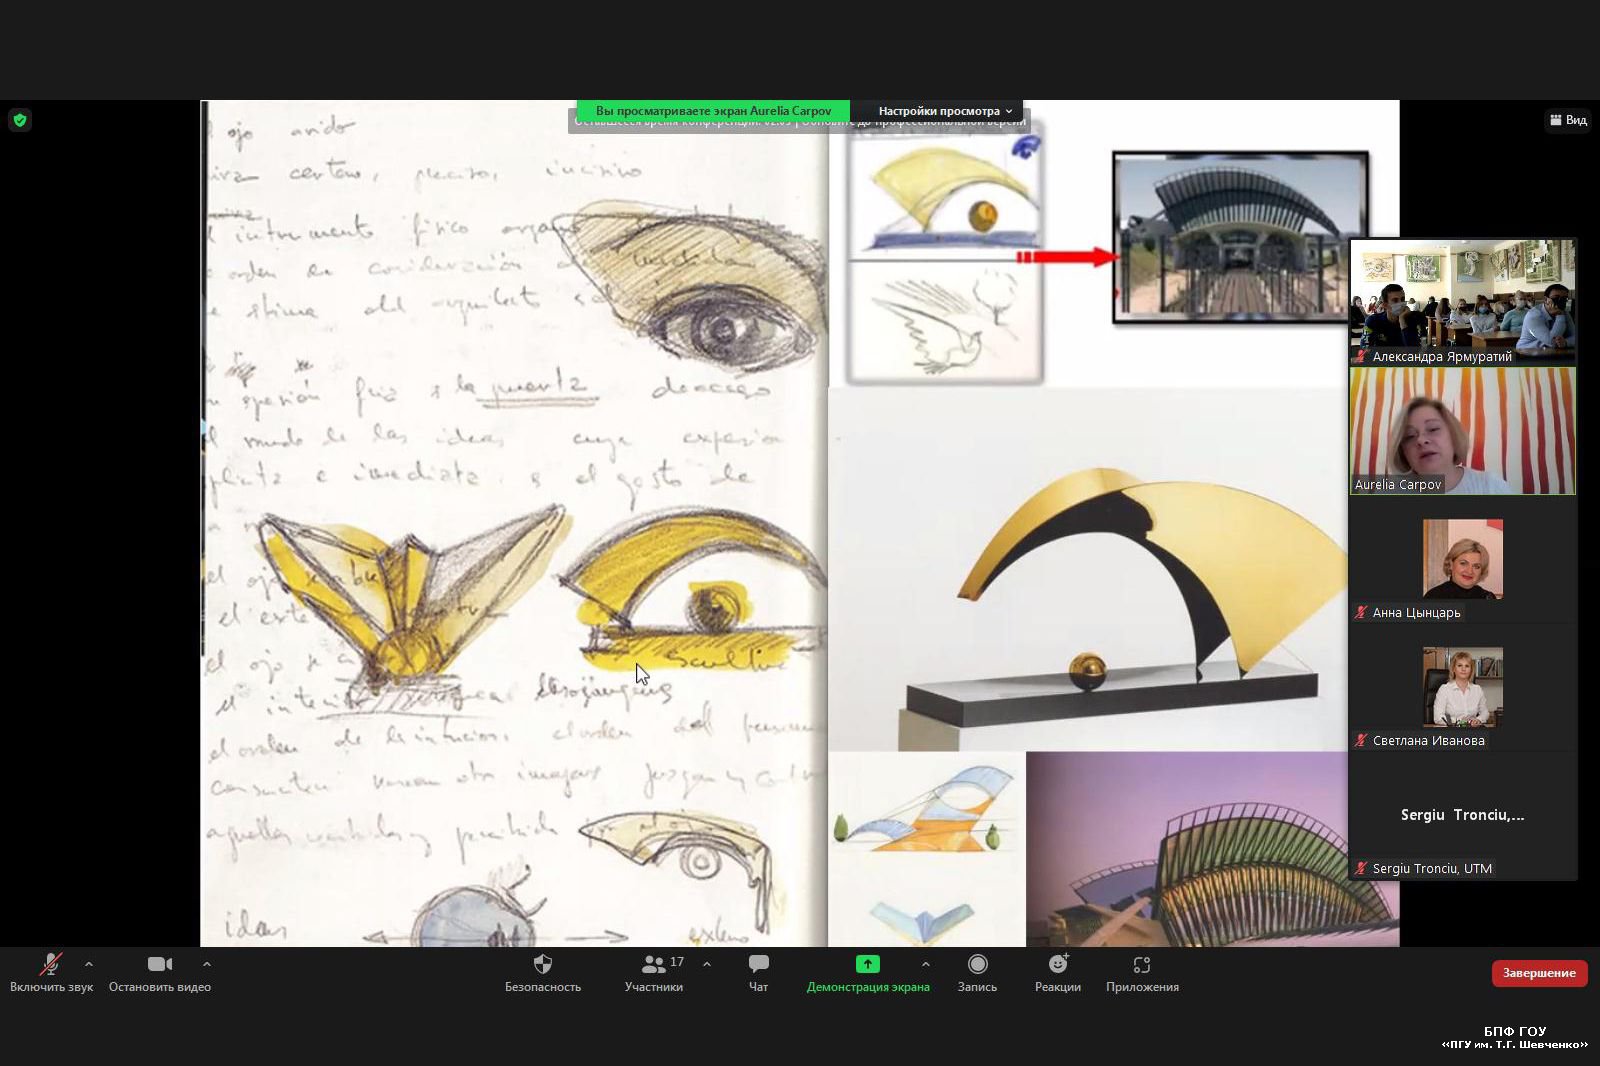Click muted mic icon beside Светлана Иванова
1600x1066 pixels.
[1361, 741]
